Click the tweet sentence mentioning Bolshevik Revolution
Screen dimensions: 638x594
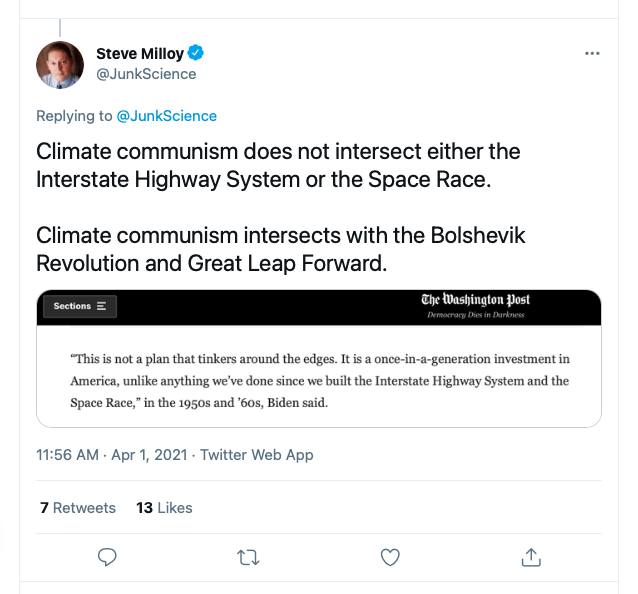tap(281, 250)
